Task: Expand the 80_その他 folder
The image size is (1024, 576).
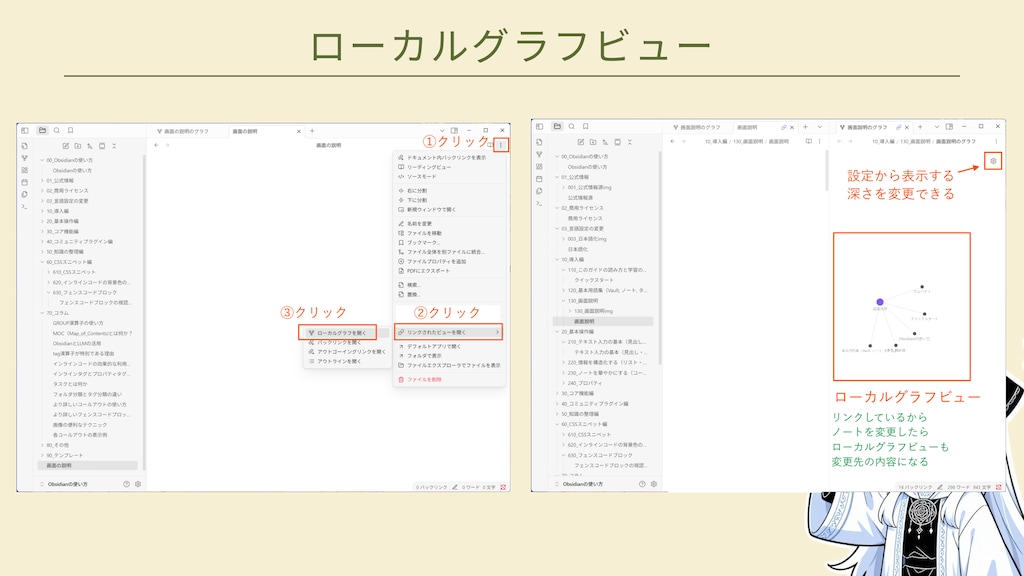Action: point(43,445)
